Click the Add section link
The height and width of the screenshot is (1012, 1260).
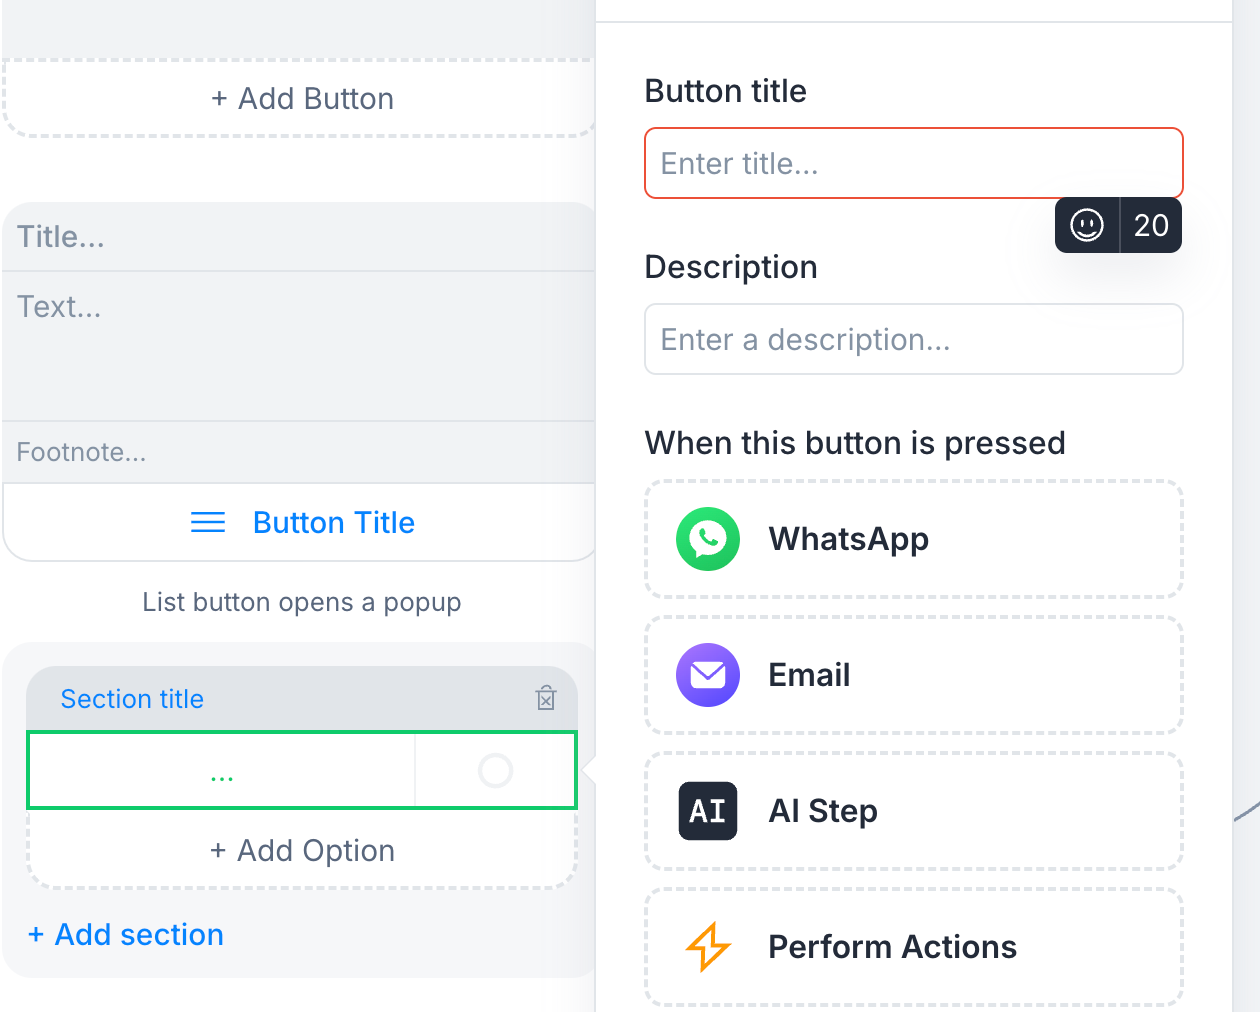(x=126, y=935)
